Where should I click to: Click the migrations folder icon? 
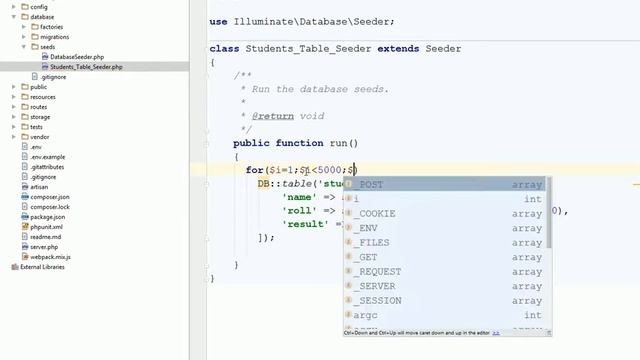(35, 37)
